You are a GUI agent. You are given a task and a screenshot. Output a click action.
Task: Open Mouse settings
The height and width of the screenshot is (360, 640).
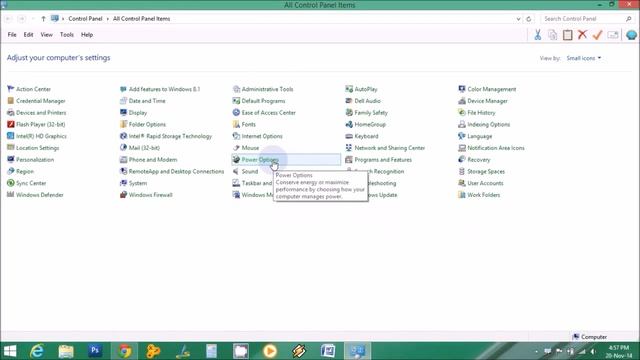tap(246, 148)
